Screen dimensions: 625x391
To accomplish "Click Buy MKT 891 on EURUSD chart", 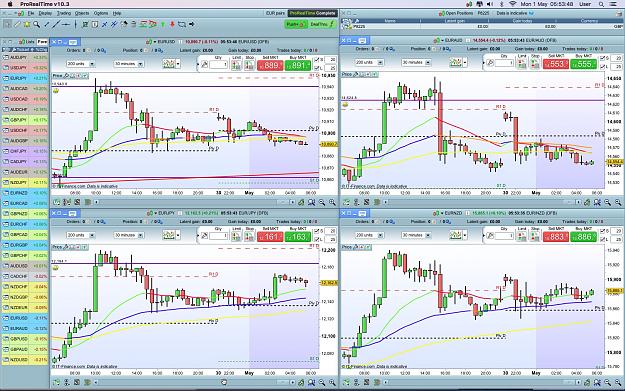I will tap(298, 65).
